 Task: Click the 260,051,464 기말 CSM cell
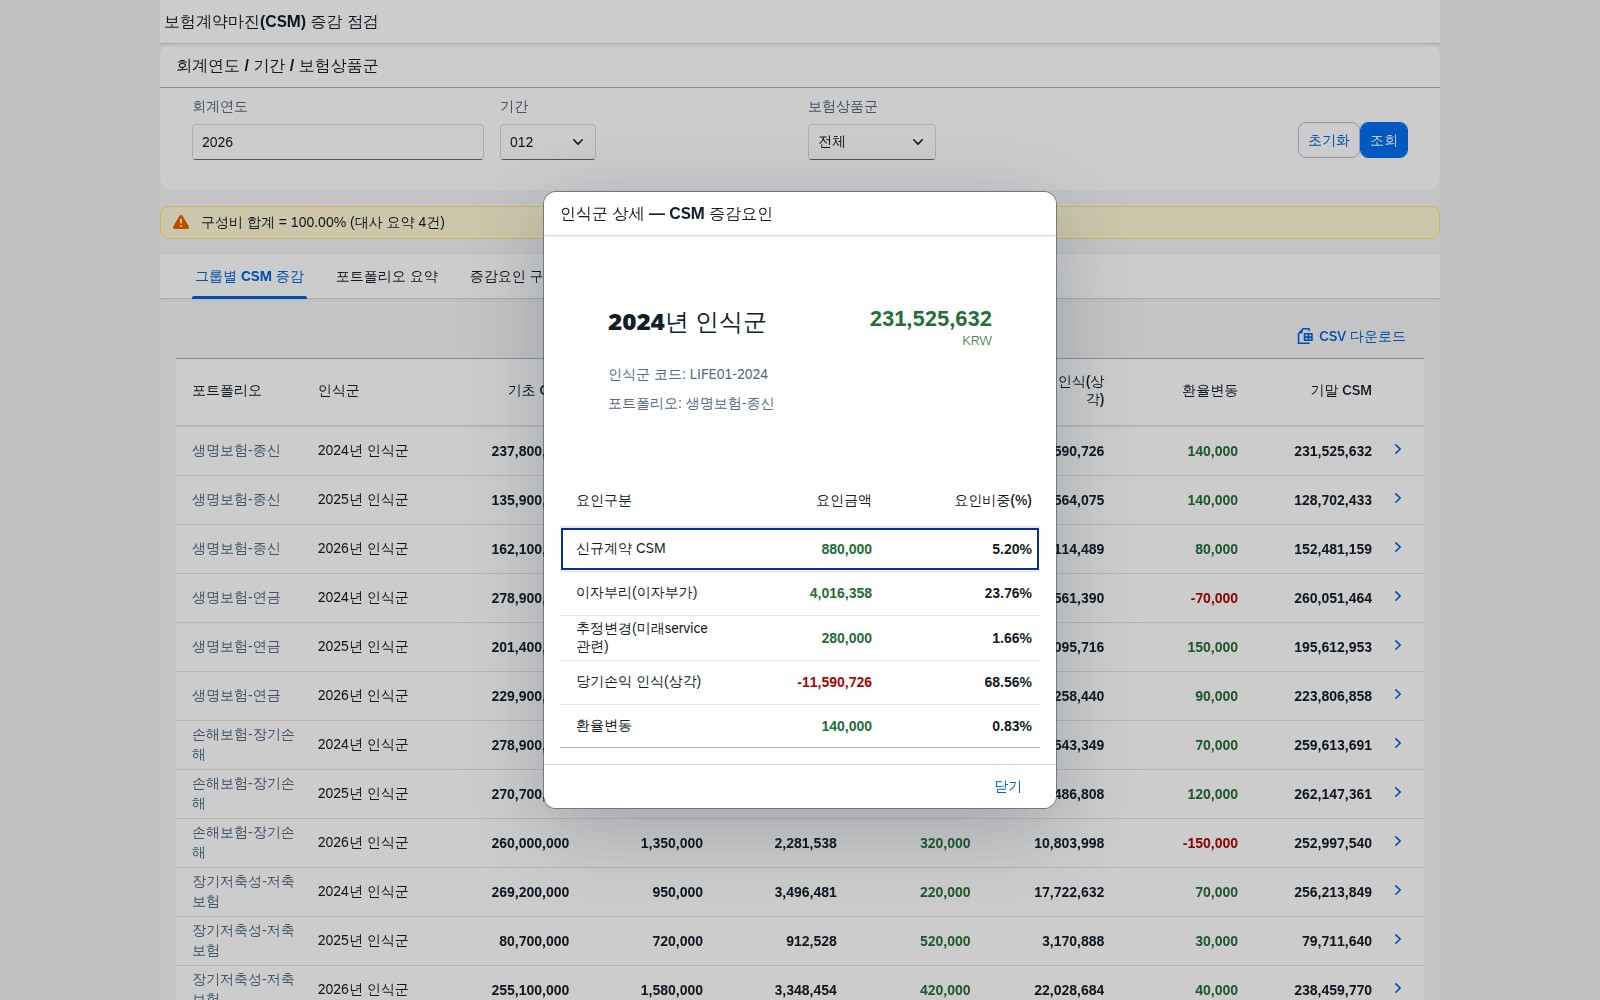[x=1333, y=598]
